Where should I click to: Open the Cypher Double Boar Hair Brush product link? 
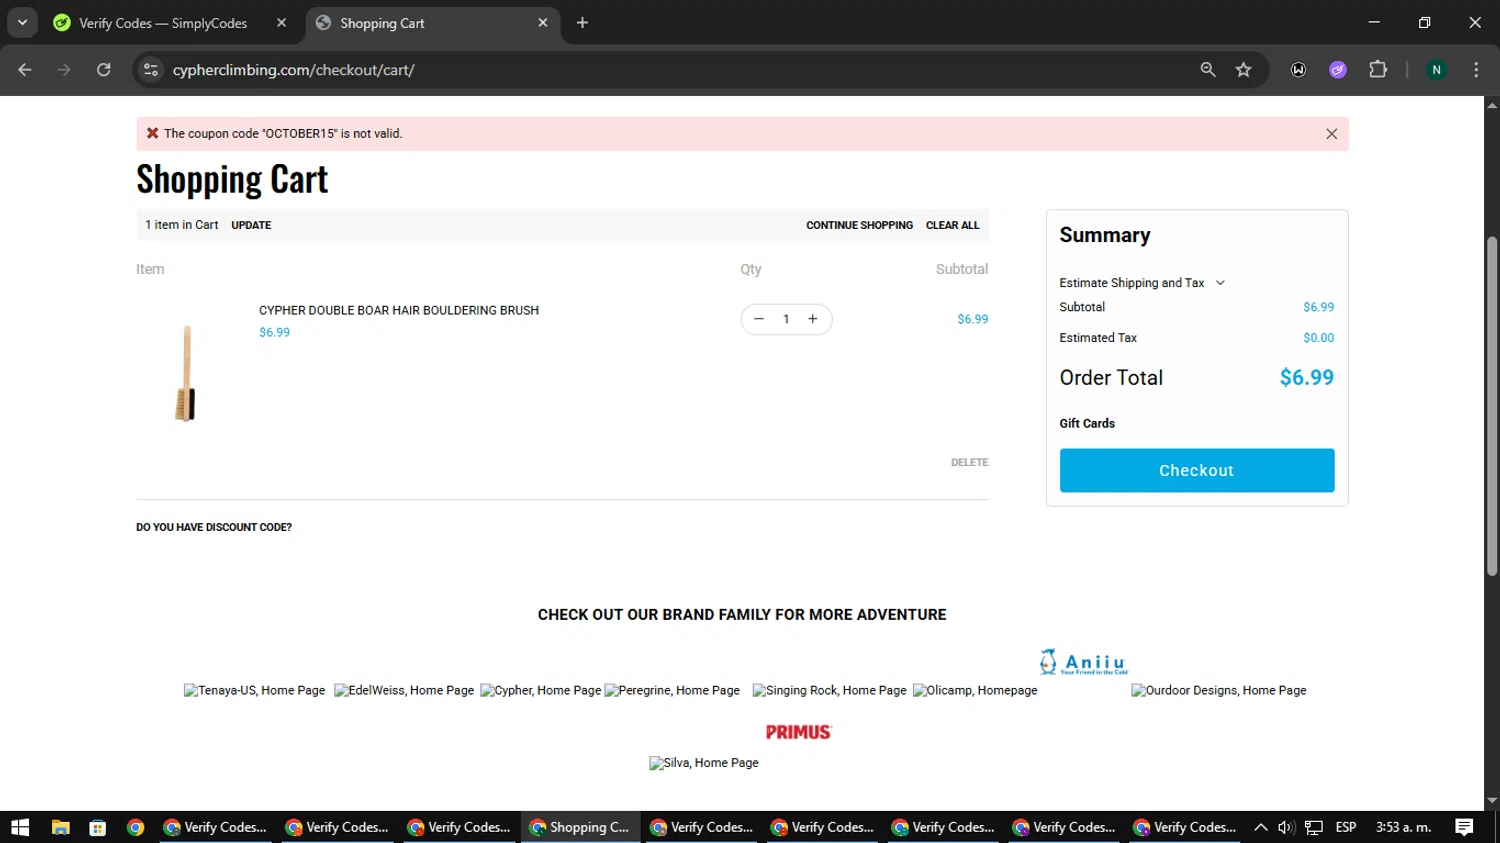399,310
